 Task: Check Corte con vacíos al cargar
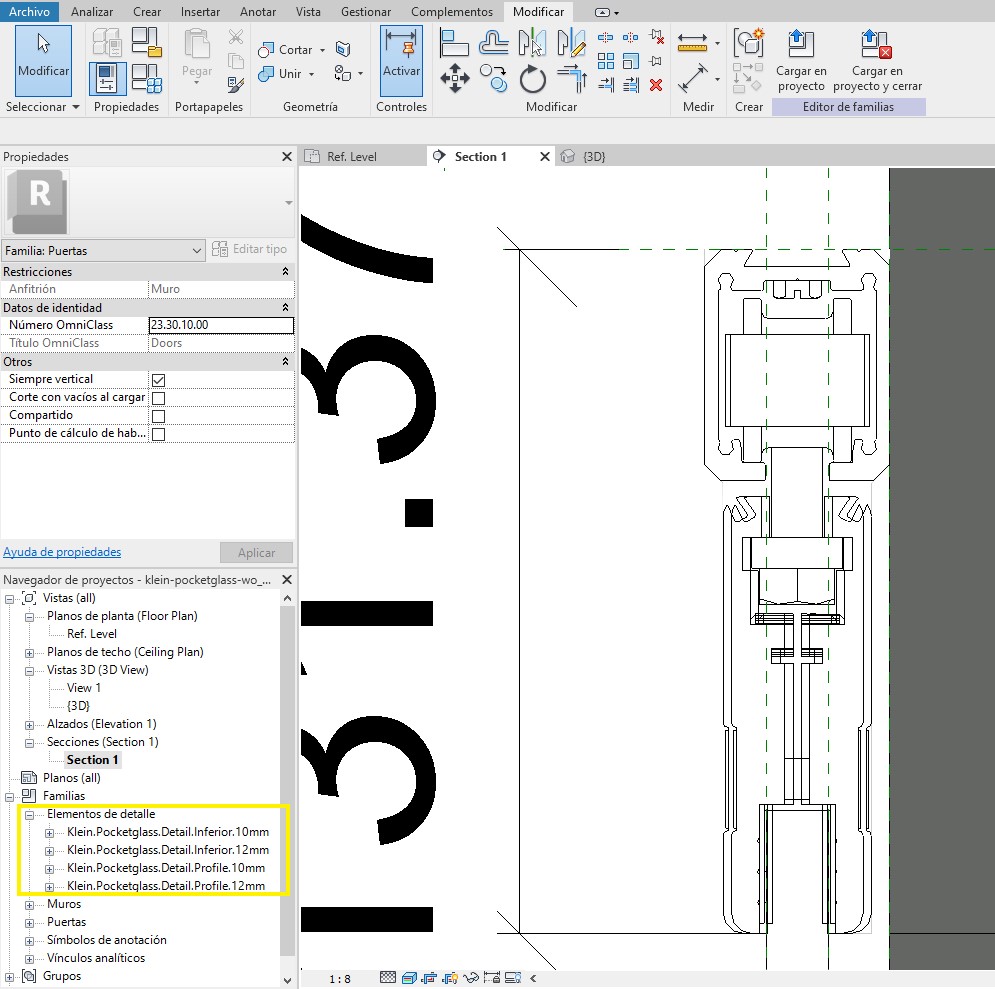click(x=157, y=397)
